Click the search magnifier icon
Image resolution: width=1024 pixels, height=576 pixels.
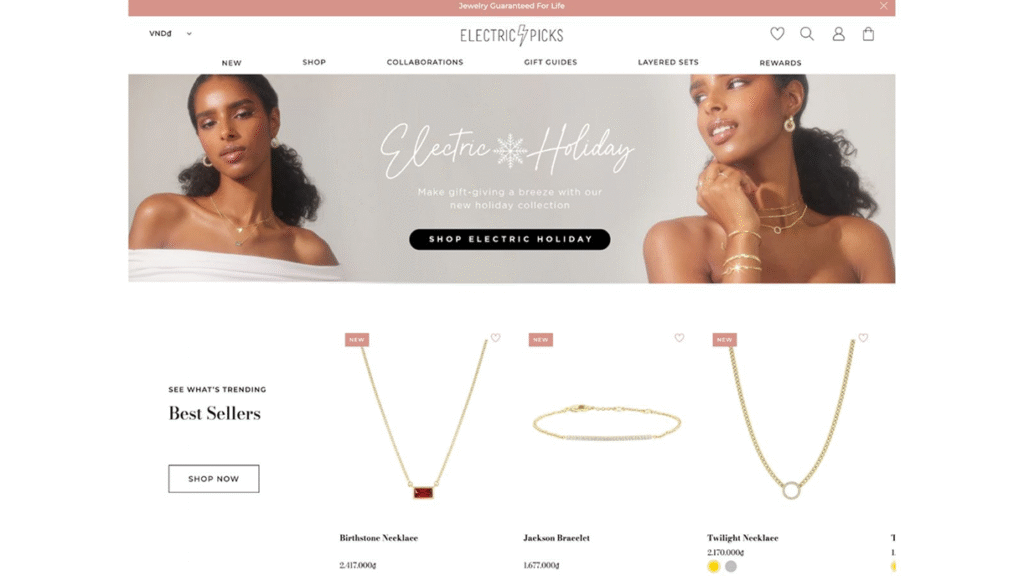click(807, 33)
